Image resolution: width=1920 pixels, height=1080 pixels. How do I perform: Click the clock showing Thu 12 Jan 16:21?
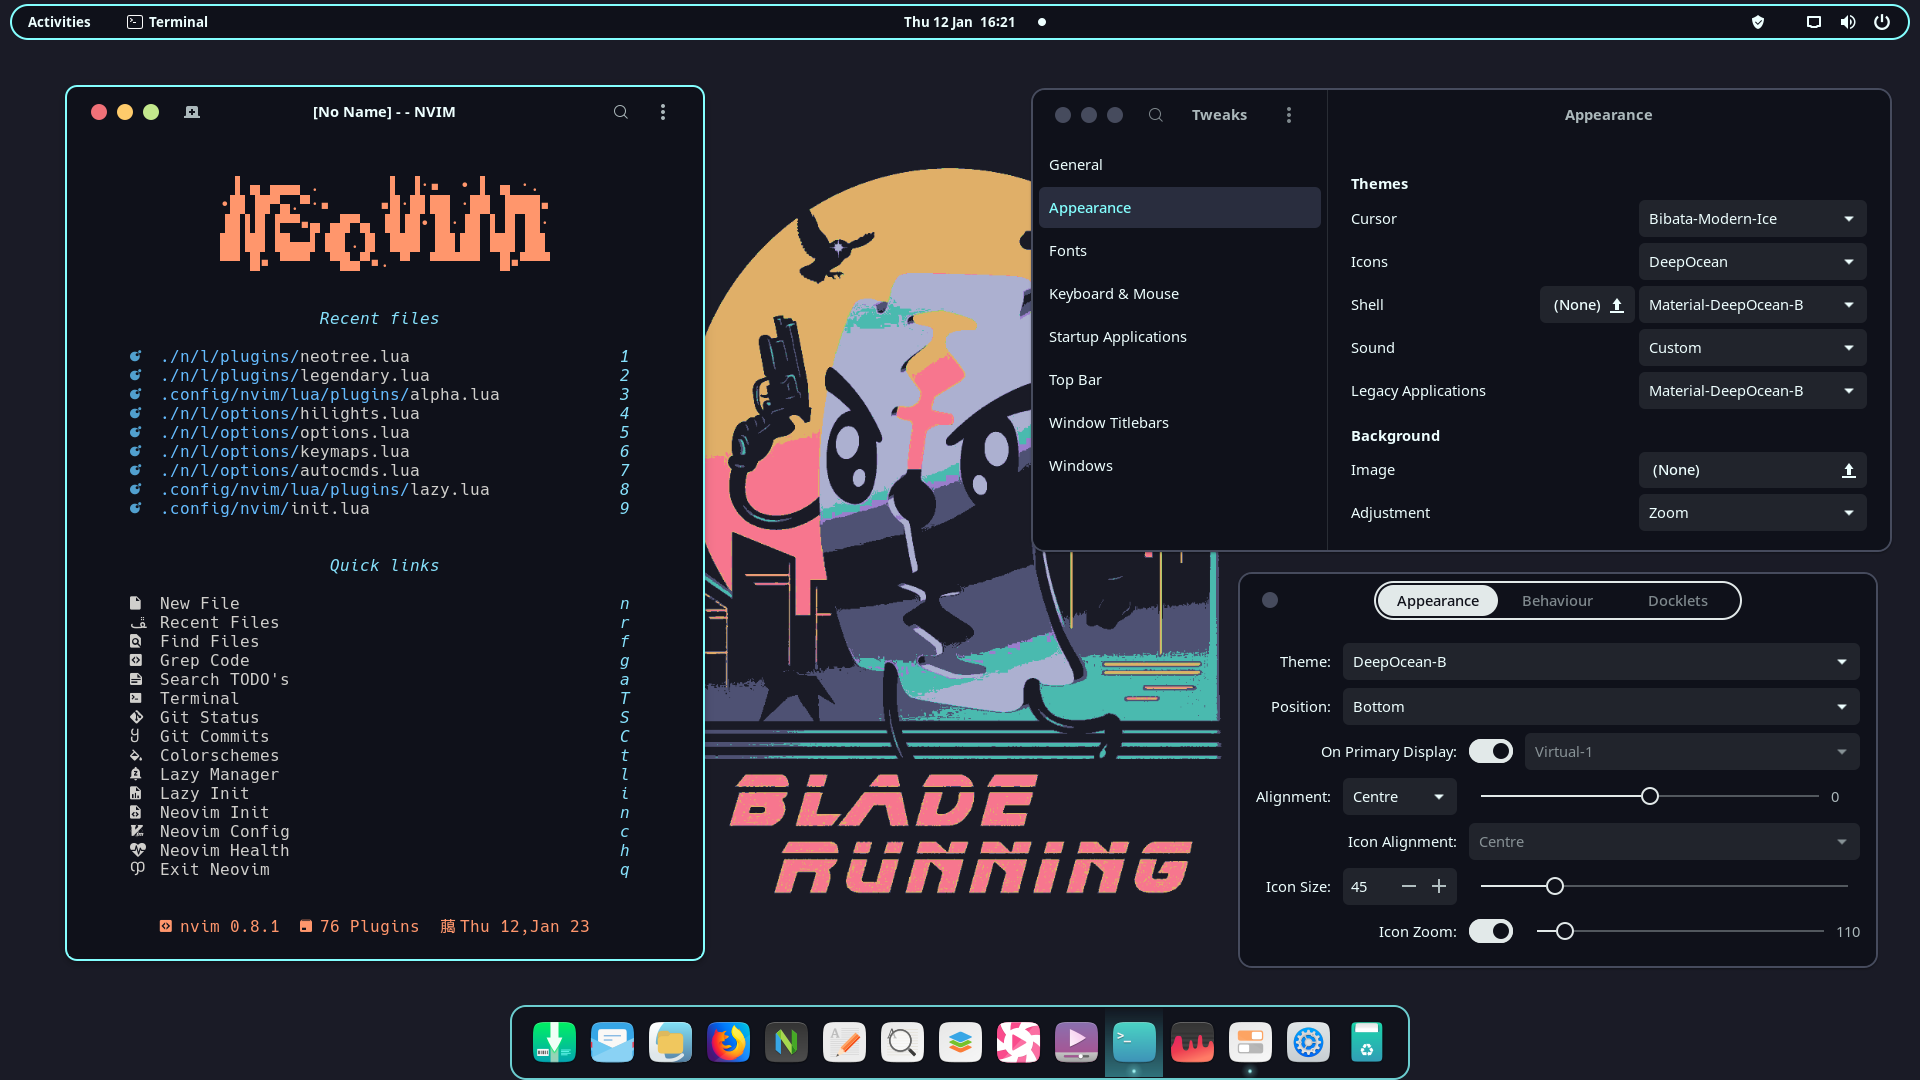pyautogui.click(x=959, y=22)
